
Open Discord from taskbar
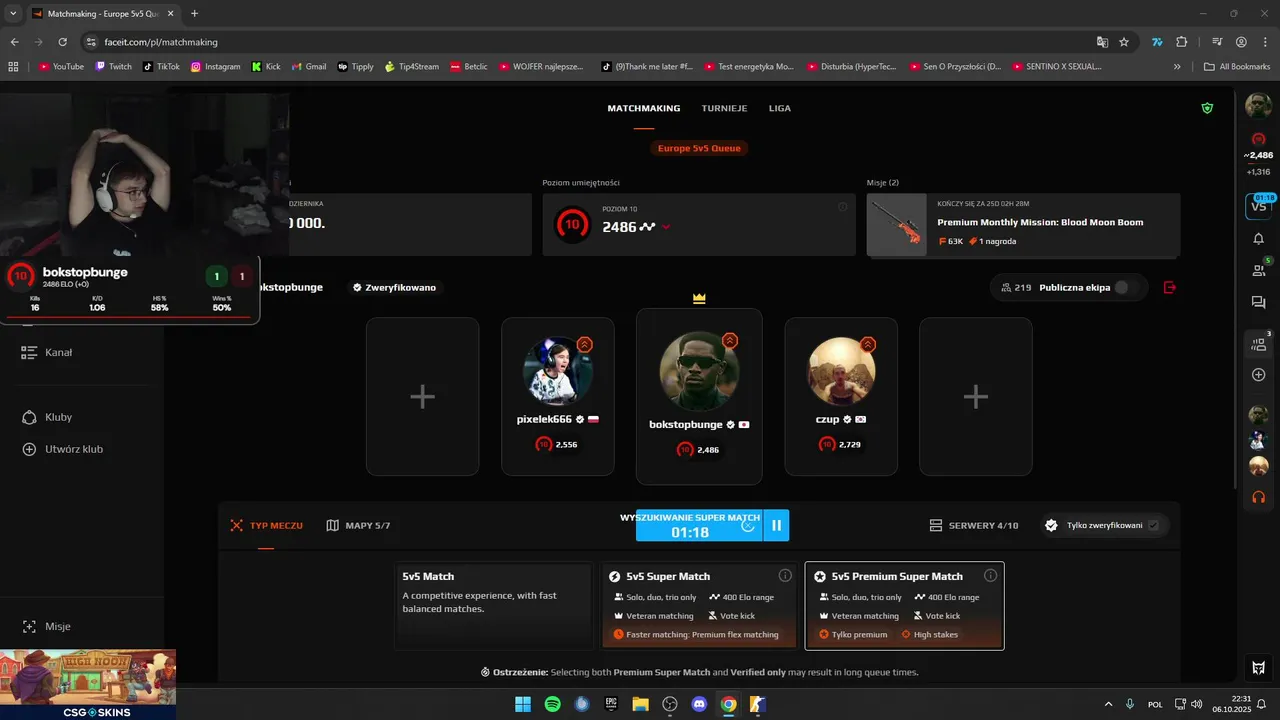coord(699,704)
